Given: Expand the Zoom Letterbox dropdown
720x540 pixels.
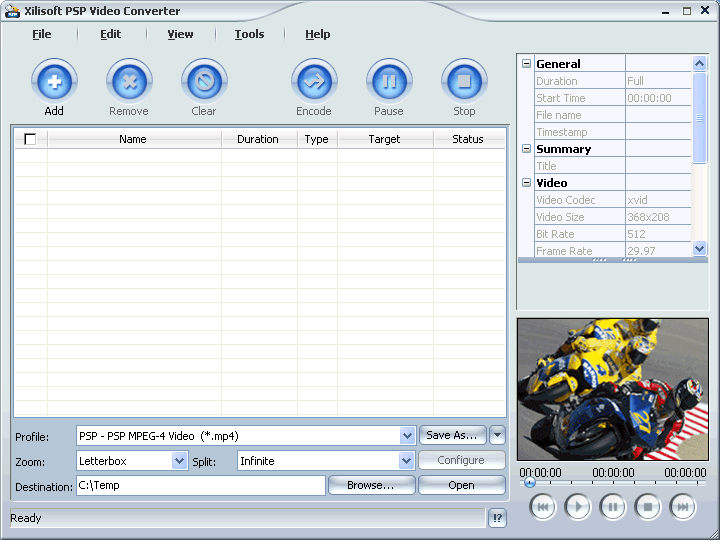Looking at the screenshot, I should [180, 461].
